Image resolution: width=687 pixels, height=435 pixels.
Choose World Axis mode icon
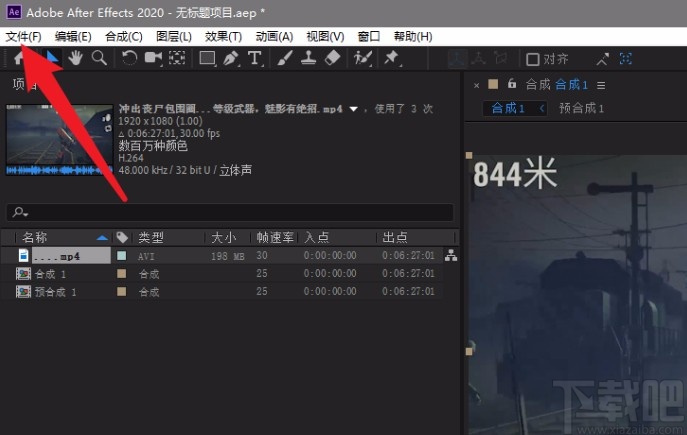[478, 58]
